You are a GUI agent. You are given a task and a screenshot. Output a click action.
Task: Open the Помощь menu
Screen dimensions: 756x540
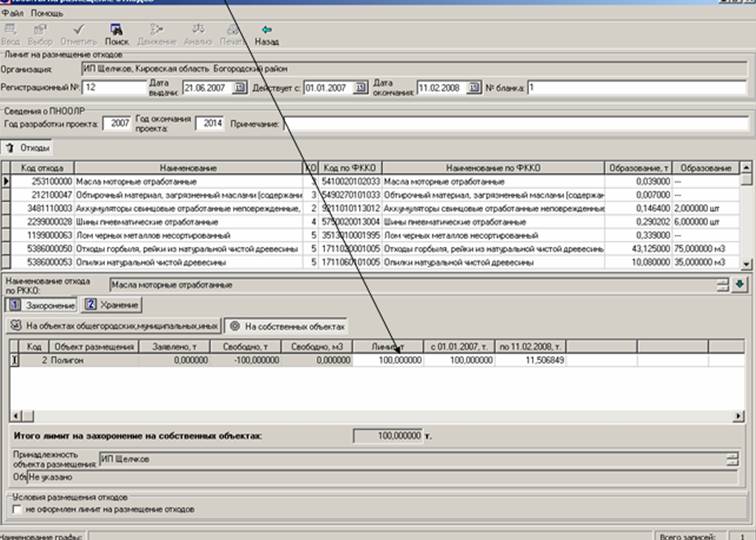(x=46, y=14)
